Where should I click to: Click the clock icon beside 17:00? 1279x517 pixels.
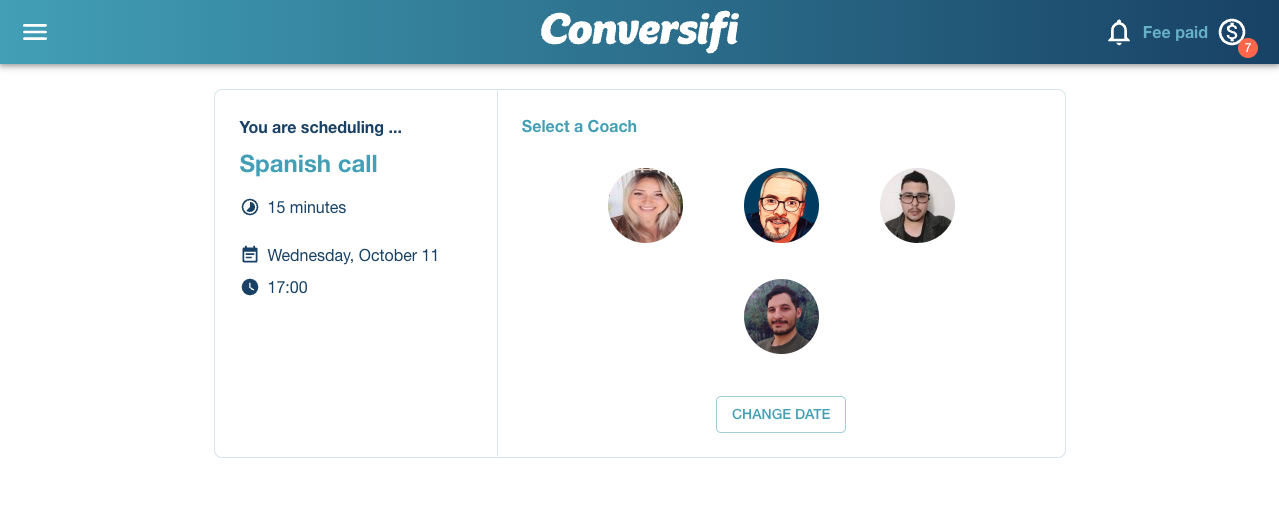click(x=250, y=287)
